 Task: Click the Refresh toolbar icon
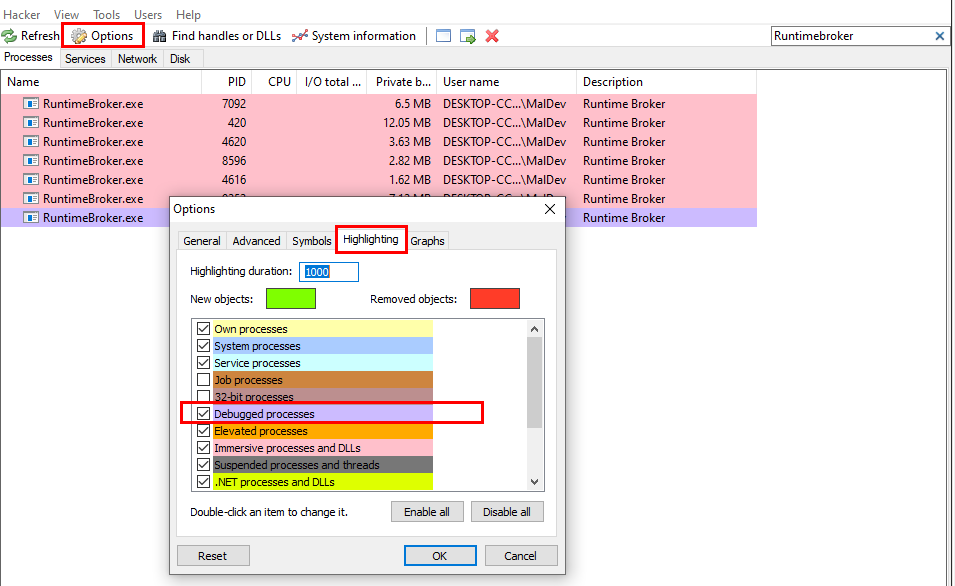[x=9, y=36]
